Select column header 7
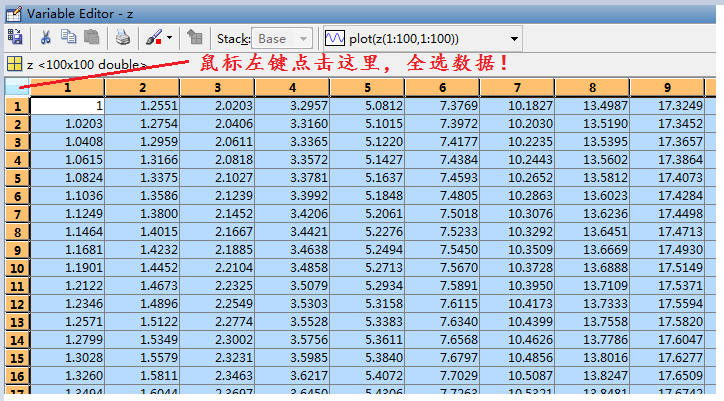724x401 pixels. [x=518, y=87]
